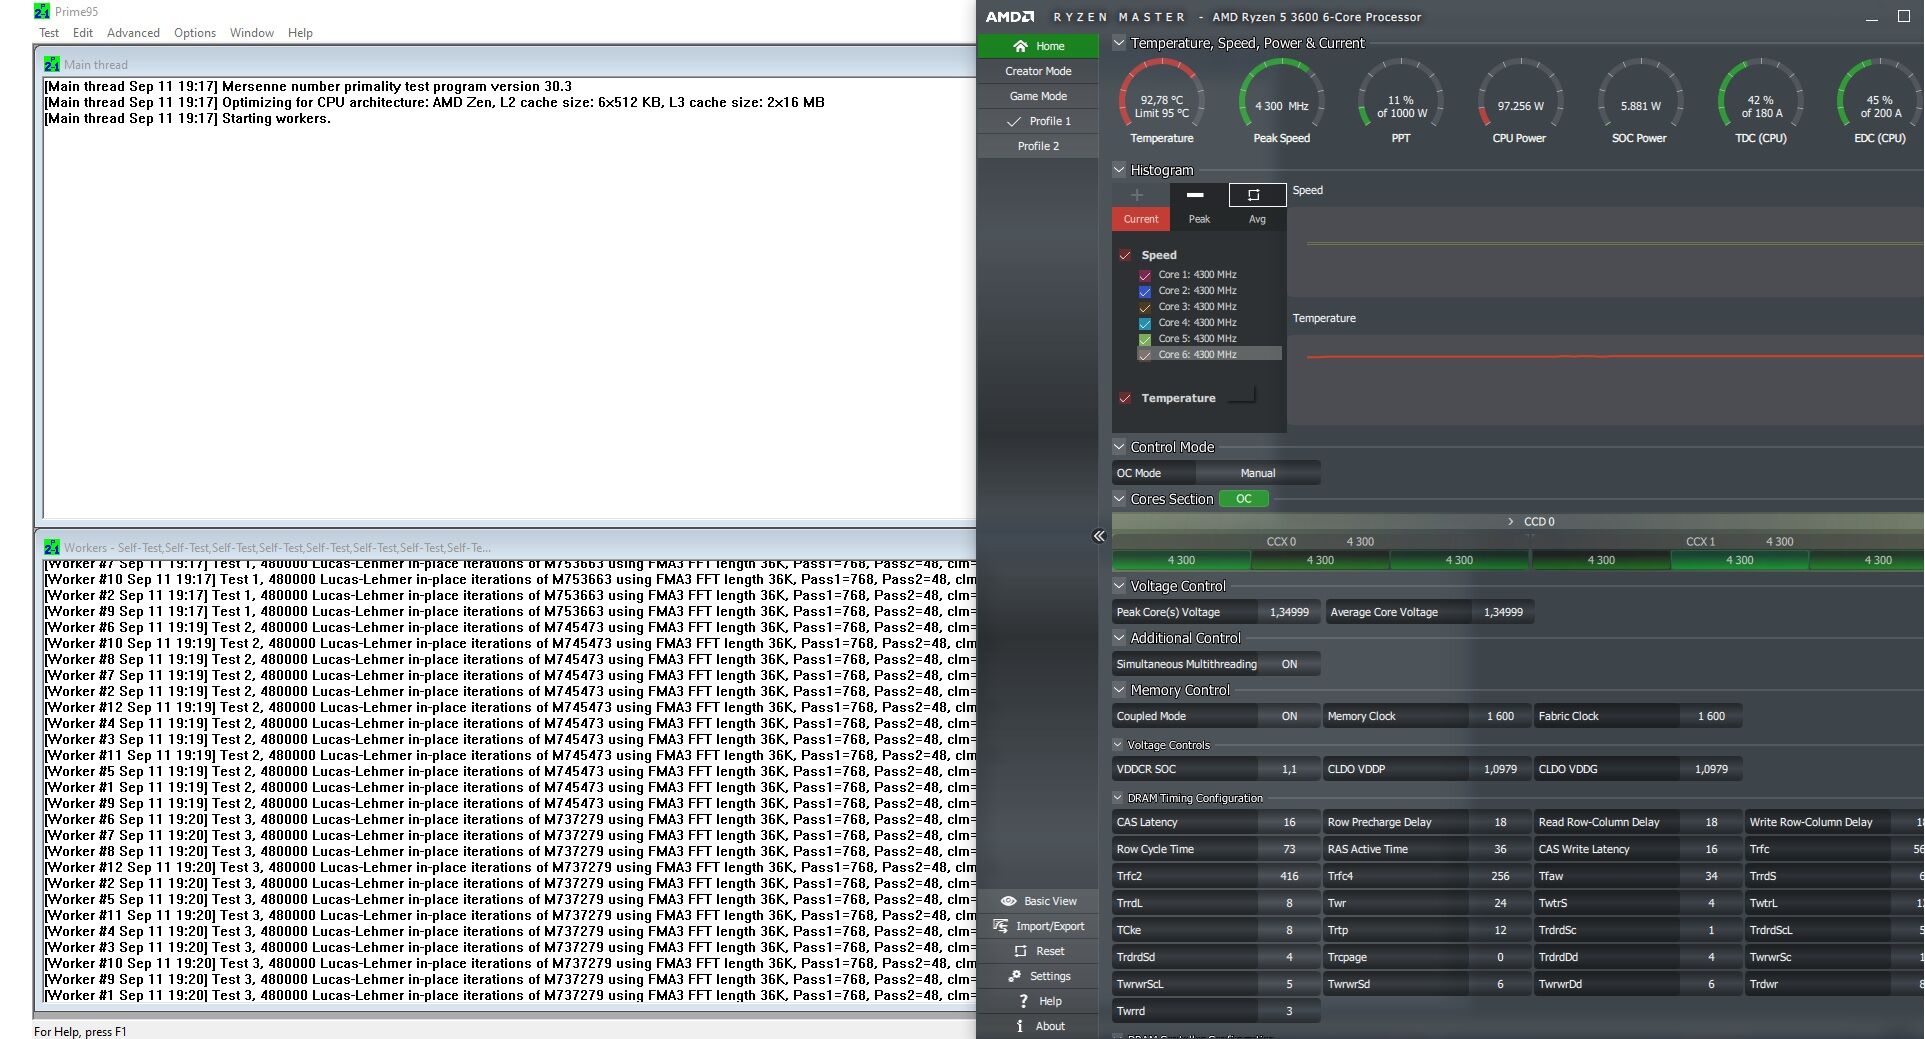
Task: Collapse the DRAM Timing Configuration subsection
Action: click(1118, 798)
